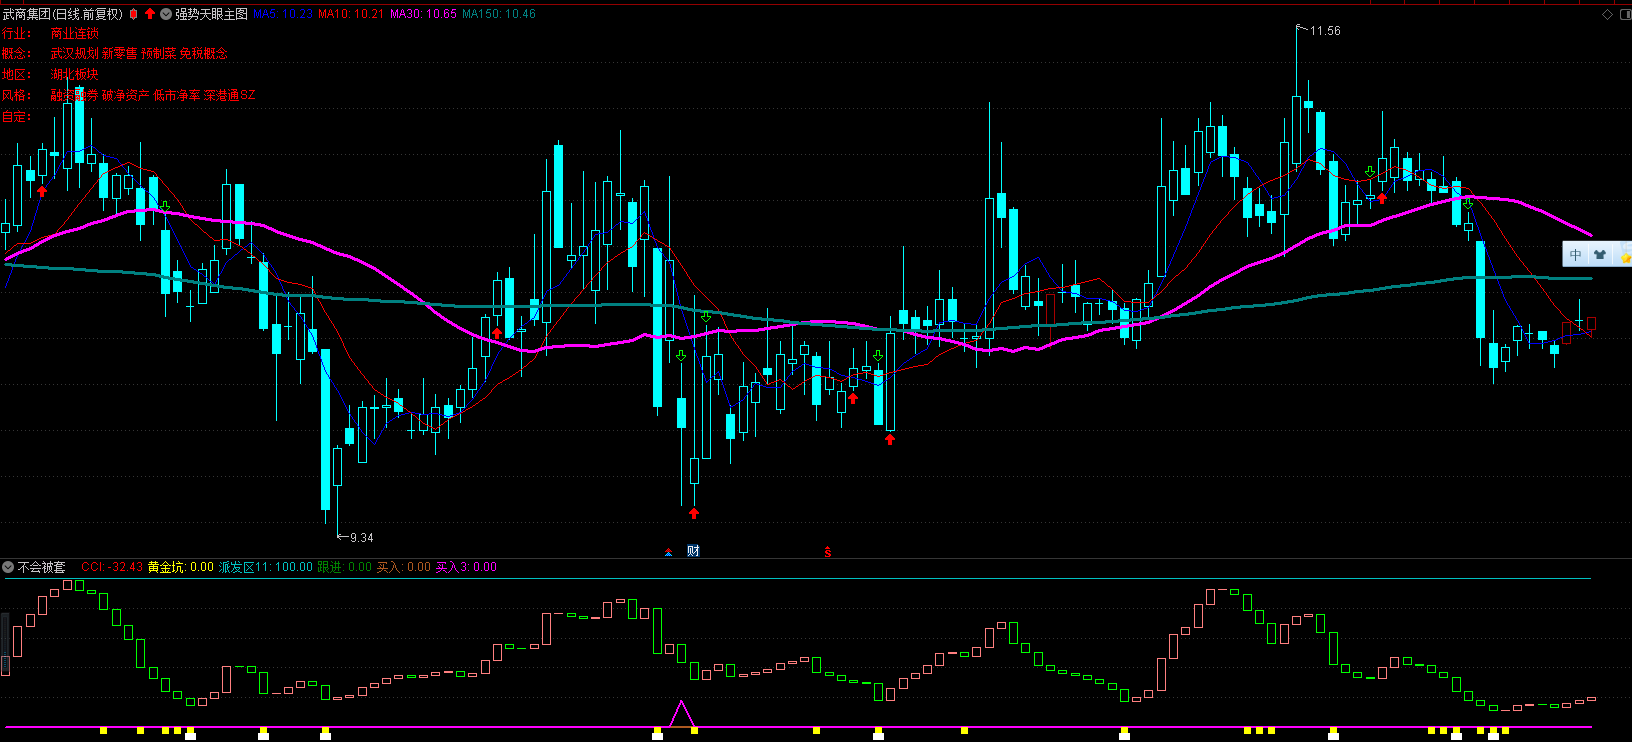Click the CCI: -32.43 indicator value

pos(112,567)
